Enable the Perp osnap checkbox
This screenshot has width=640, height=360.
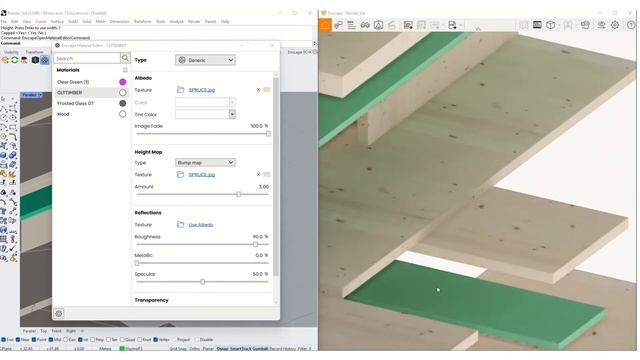click(x=93, y=340)
